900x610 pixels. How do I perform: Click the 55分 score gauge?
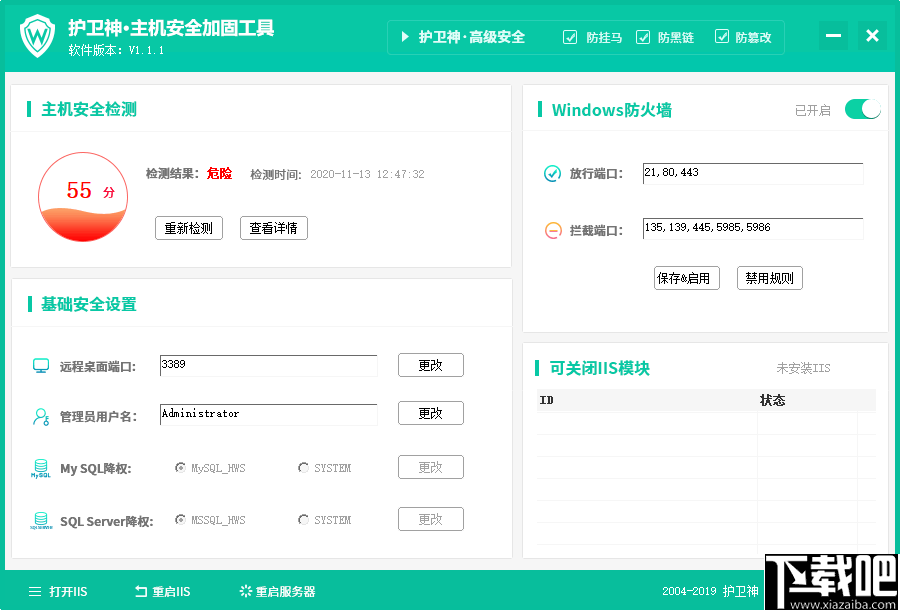pyautogui.click(x=83, y=197)
